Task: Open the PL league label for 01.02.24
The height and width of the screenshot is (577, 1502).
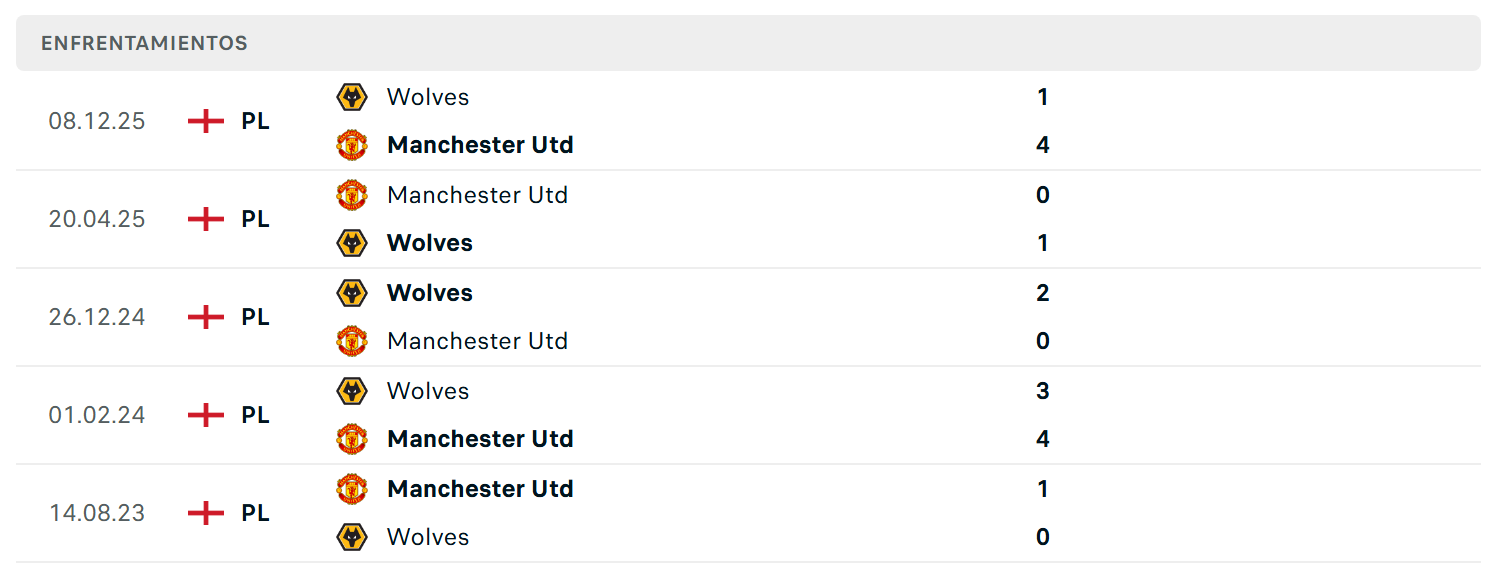Action: (255, 415)
